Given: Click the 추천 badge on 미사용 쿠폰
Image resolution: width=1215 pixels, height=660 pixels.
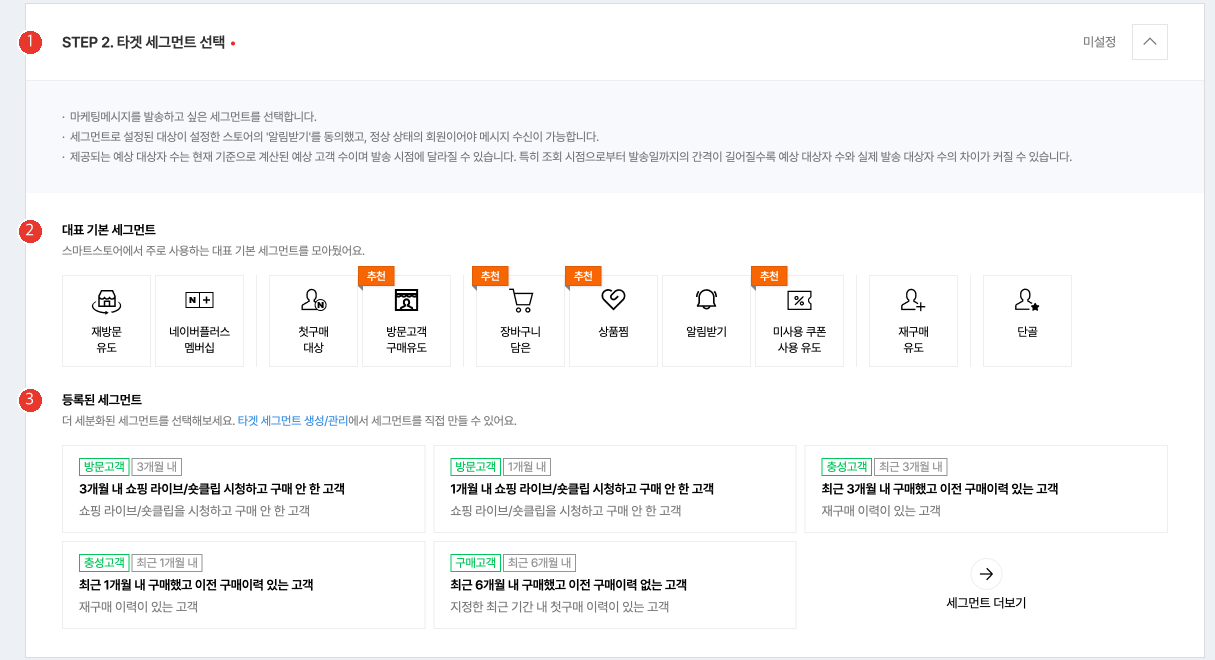Looking at the screenshot, I should (769, 275).
